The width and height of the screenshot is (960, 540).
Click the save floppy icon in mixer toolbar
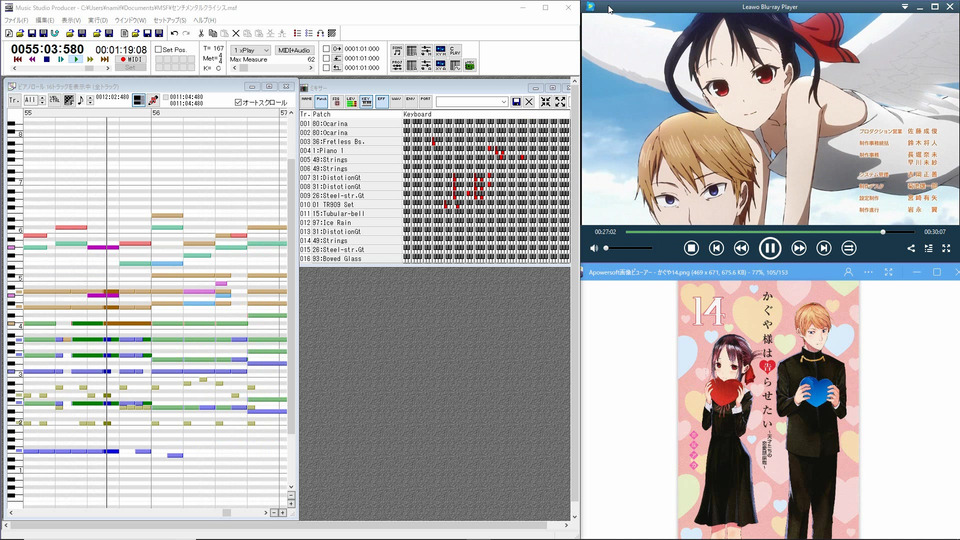click(516, 102)
